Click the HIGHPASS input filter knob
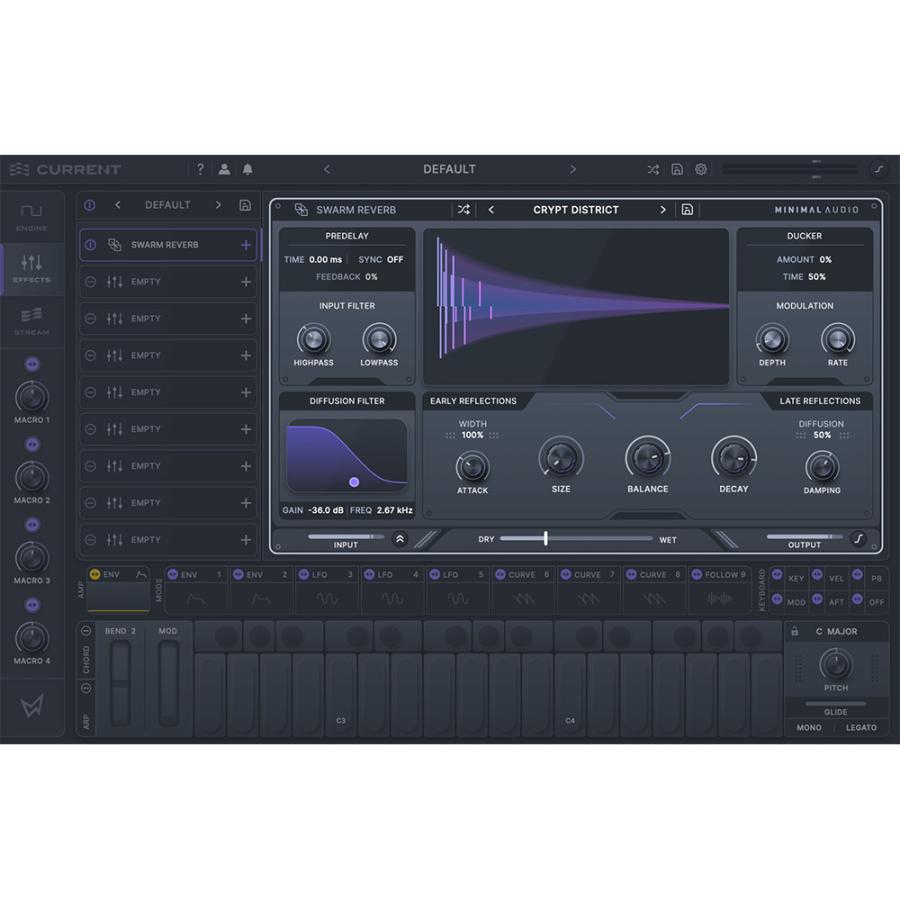The image size is (900, 900). coord(313,339)
